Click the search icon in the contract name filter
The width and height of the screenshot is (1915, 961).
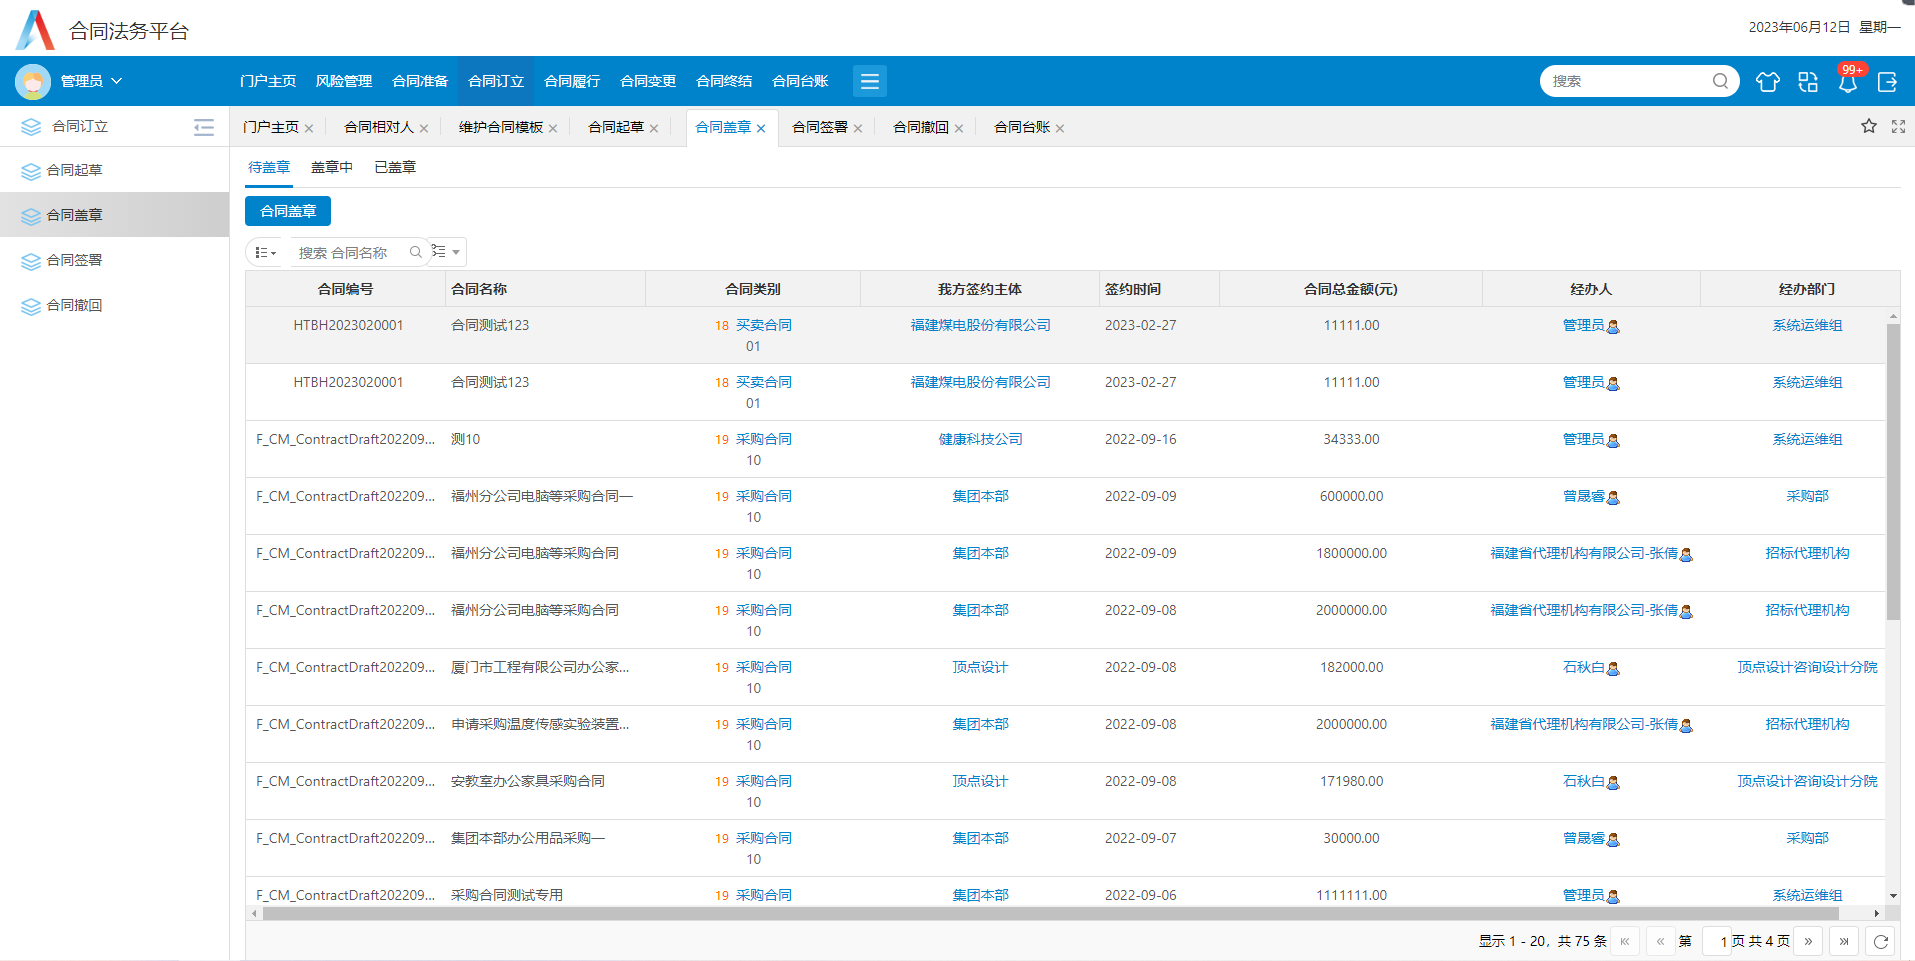click(416, 252)
